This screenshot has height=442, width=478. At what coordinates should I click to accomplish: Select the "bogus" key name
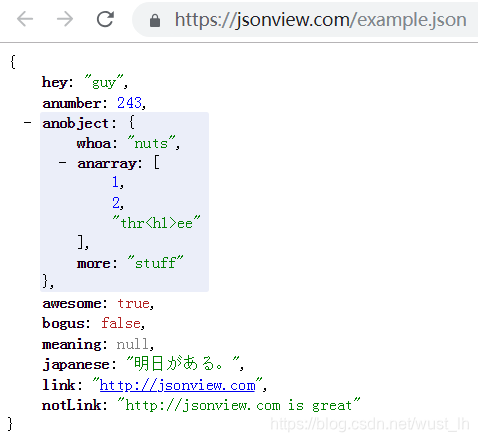click(x=63, y=324)
